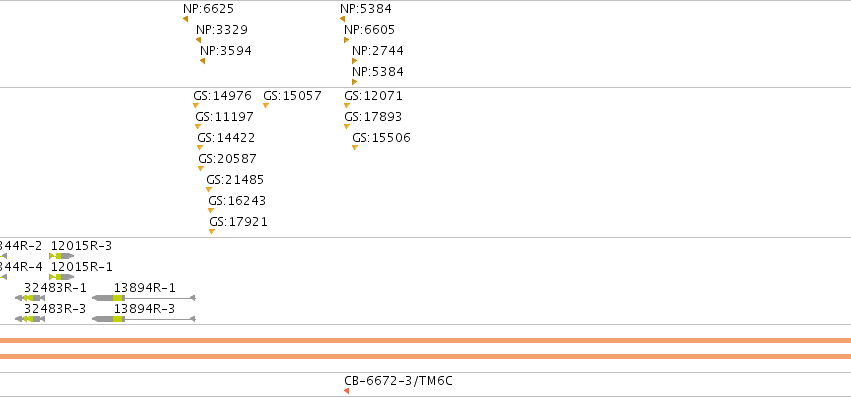The image size is (851, 397).
Task: Select the 32483R-1 transcript glyph
Action: [x=30, y=298]
